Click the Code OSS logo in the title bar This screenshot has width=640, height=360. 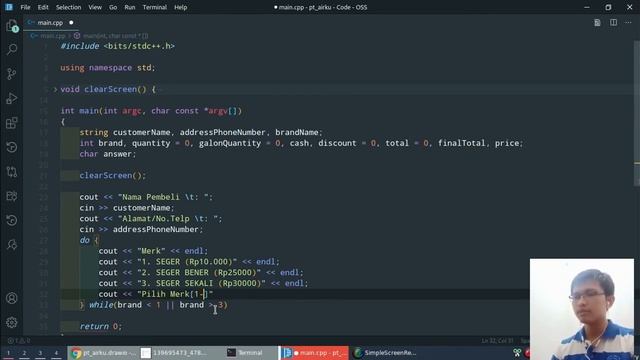(9, 7)
